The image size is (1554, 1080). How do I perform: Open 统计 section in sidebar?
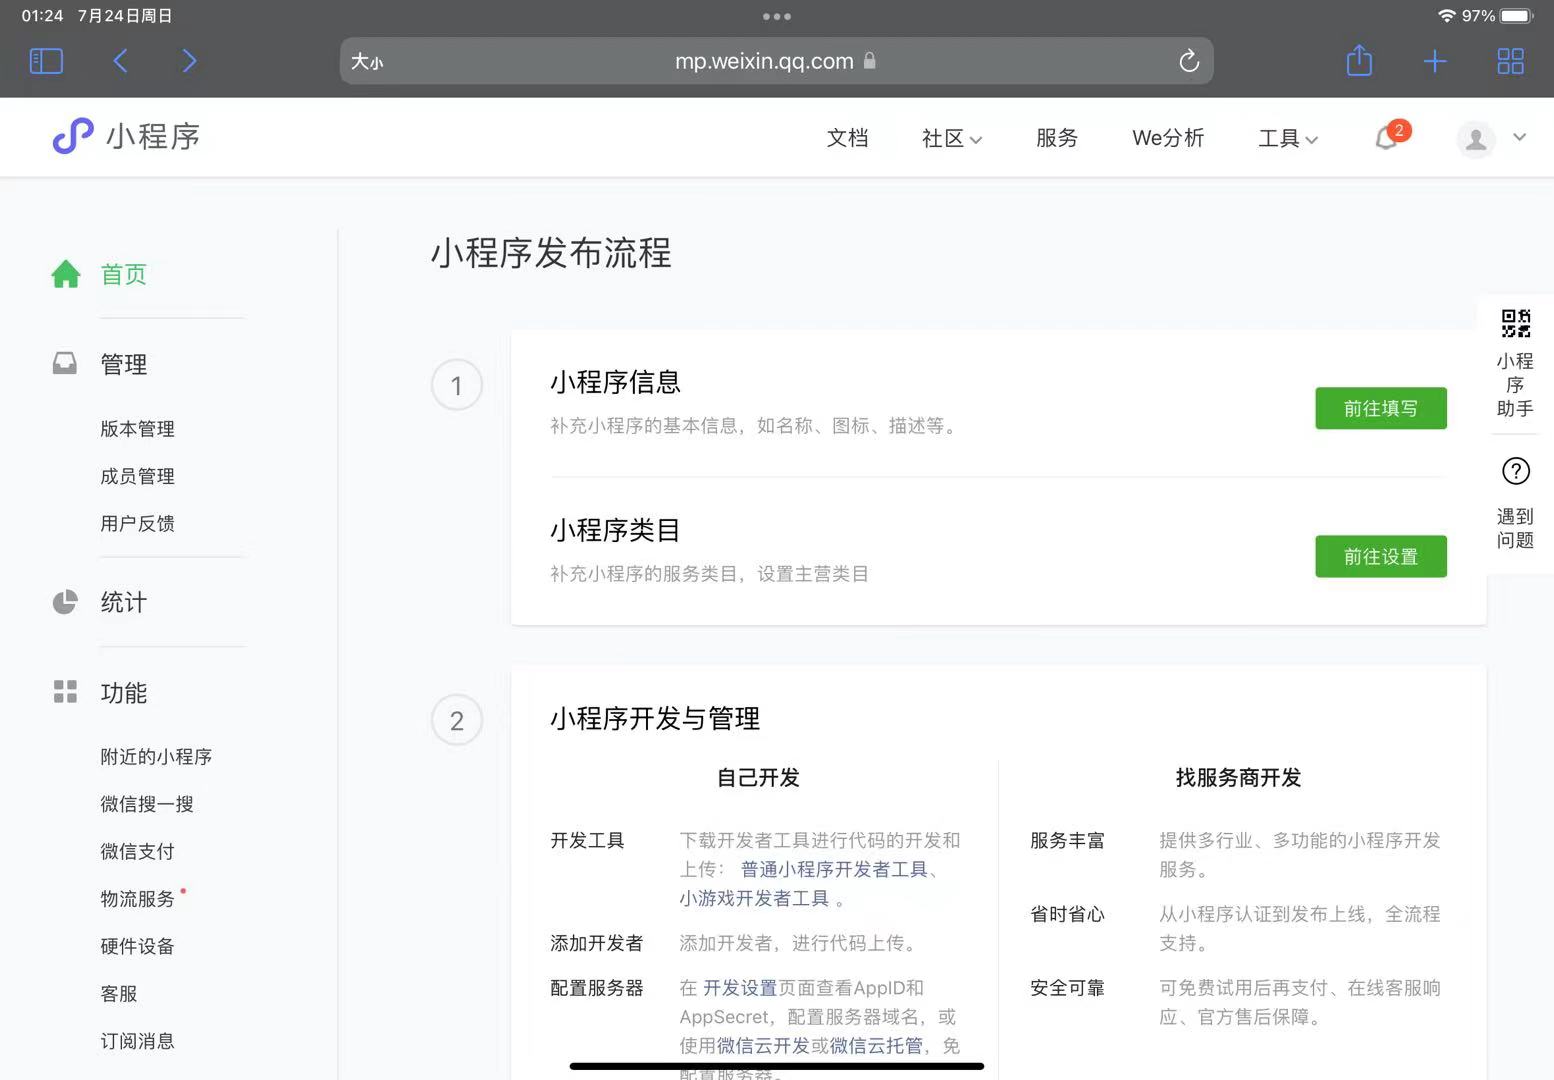point(124,602)
